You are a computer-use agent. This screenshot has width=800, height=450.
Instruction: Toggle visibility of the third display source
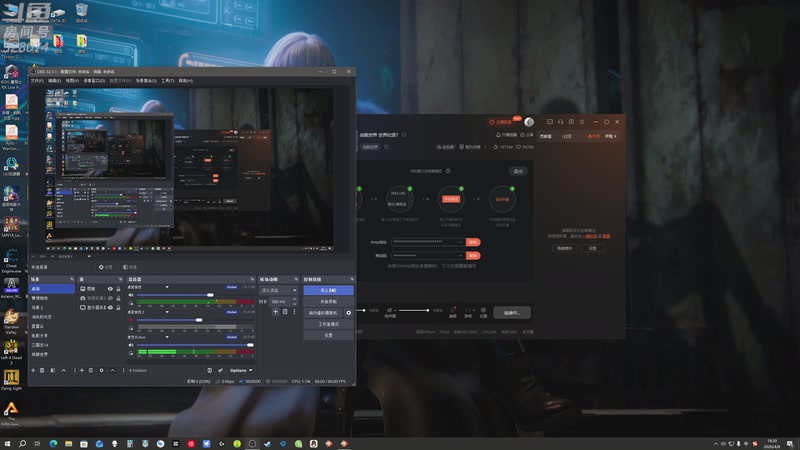tap(110, 308)
